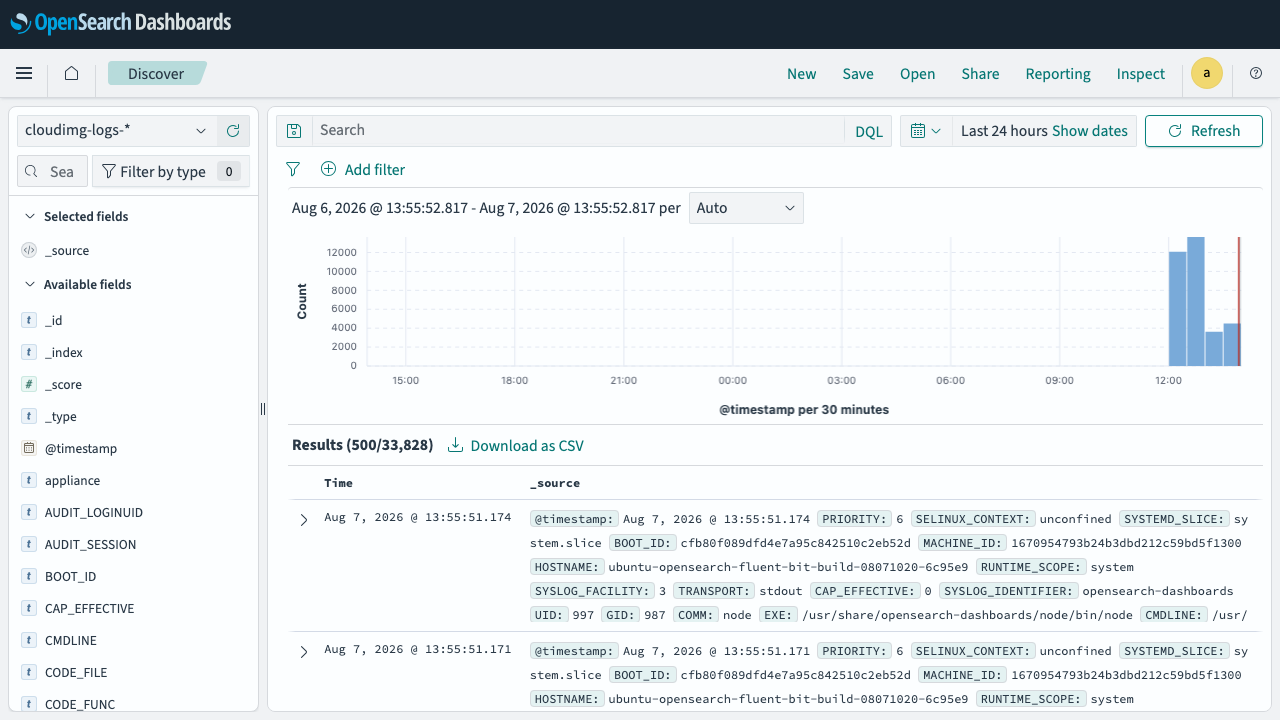Open the cloudimg-logs-* index pattern dropdown
Viewport: 1280px width, 720px height.
coord(117,131)
